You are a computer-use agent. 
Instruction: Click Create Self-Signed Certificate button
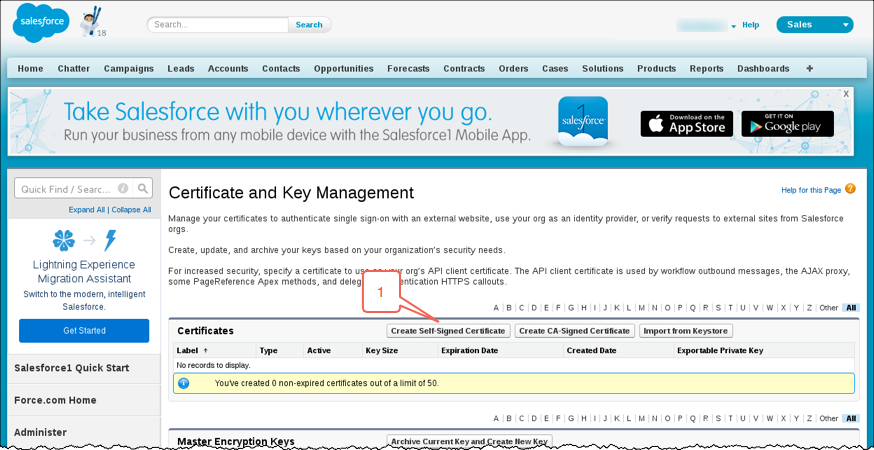[x=448, y=331]
